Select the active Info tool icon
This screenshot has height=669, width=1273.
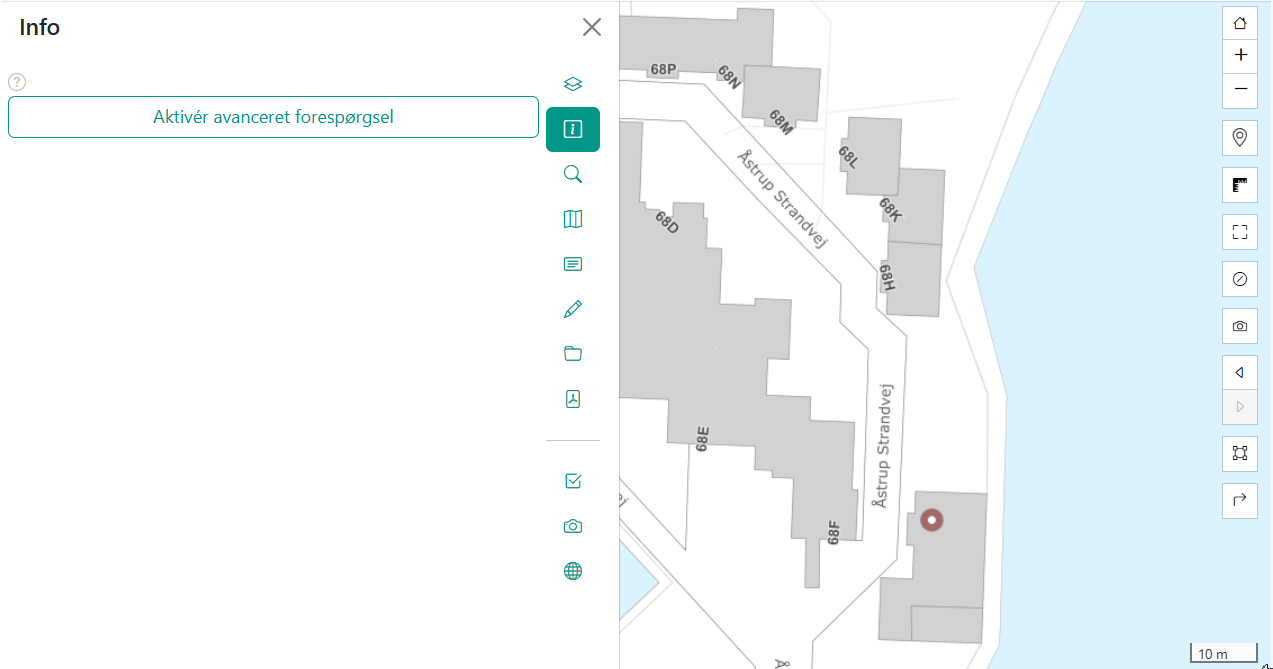click(572, 129)
